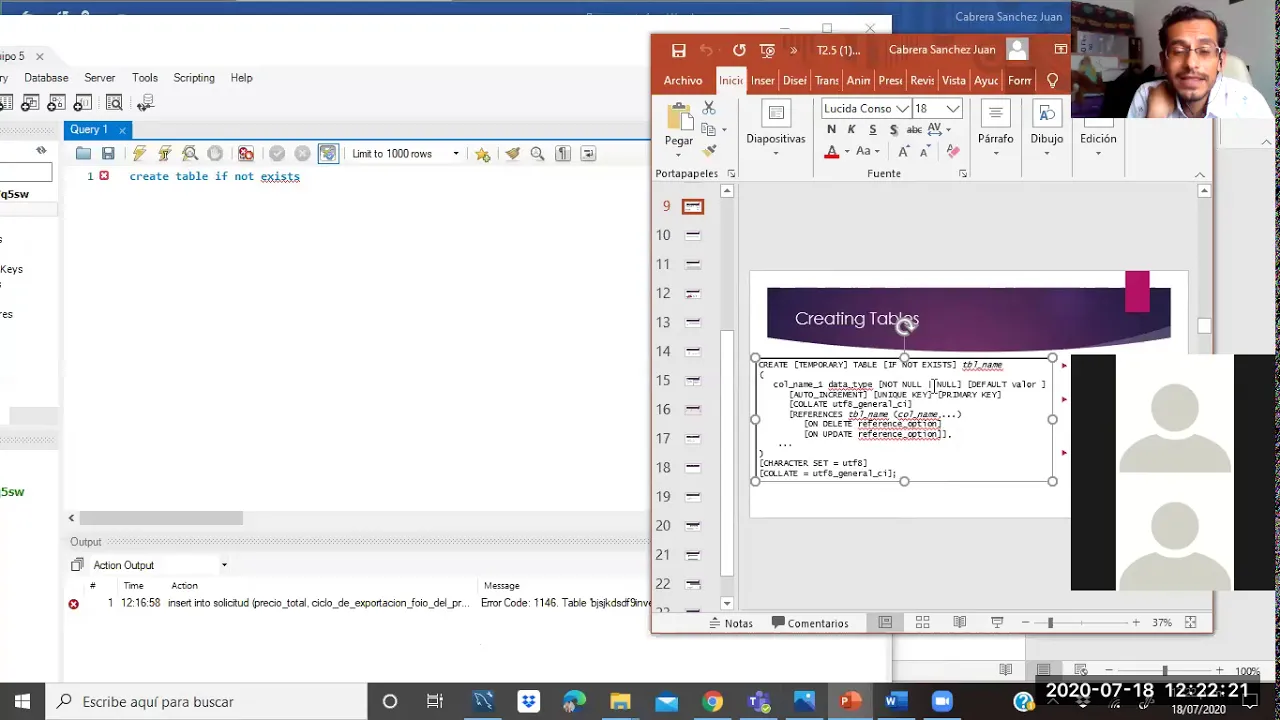Run Explain on the current statement
Image resolution: width=1280 pixels, height=720 pixels.
coord(189,153)
